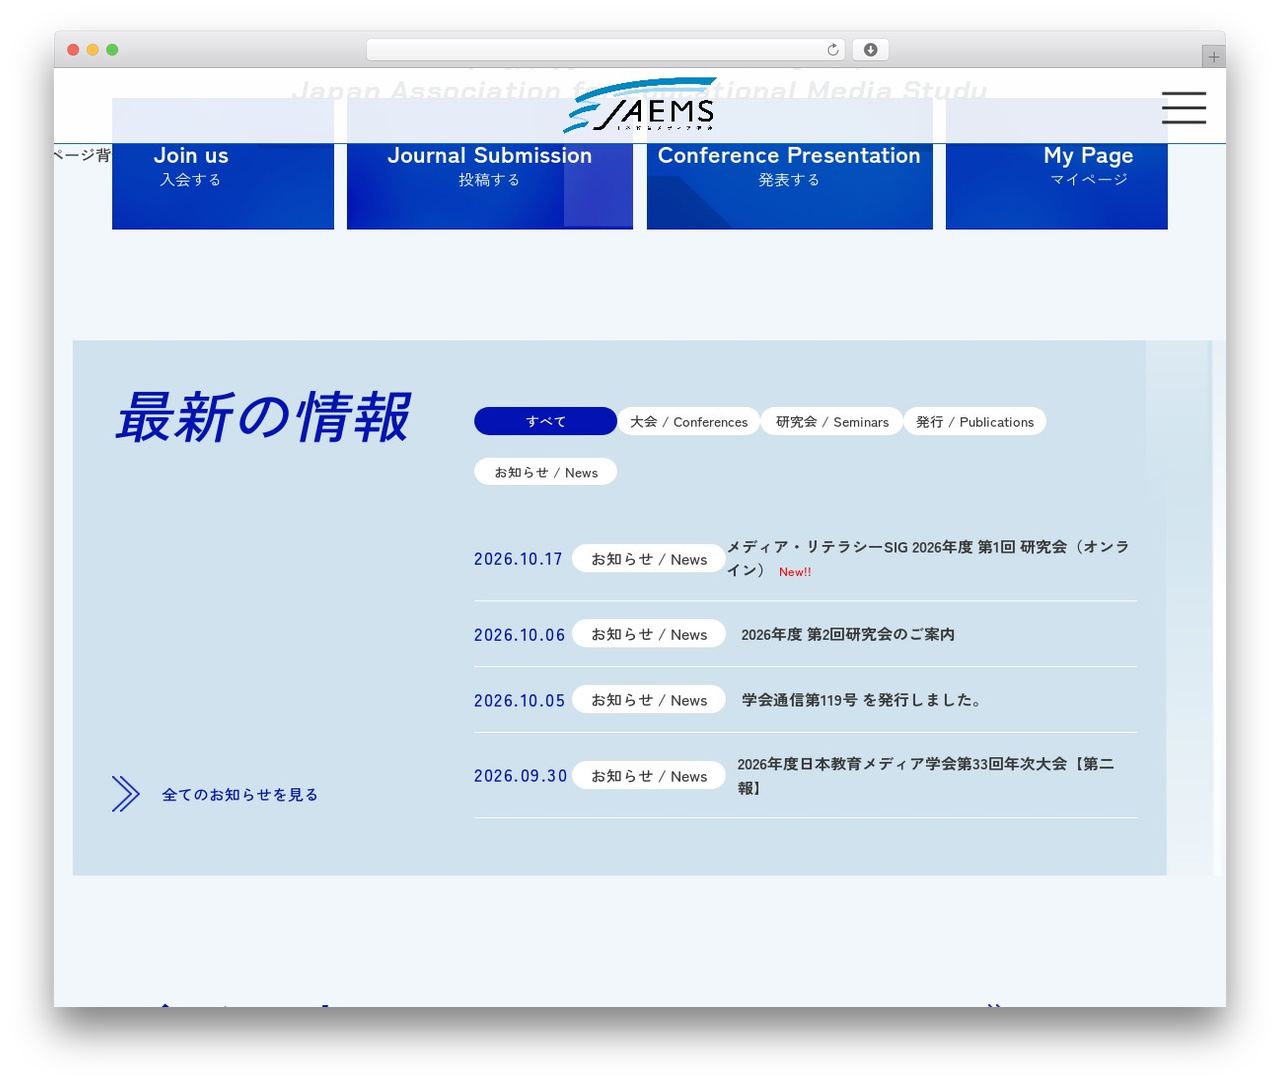Click the date 2026.10.17

tap(518, 559)
